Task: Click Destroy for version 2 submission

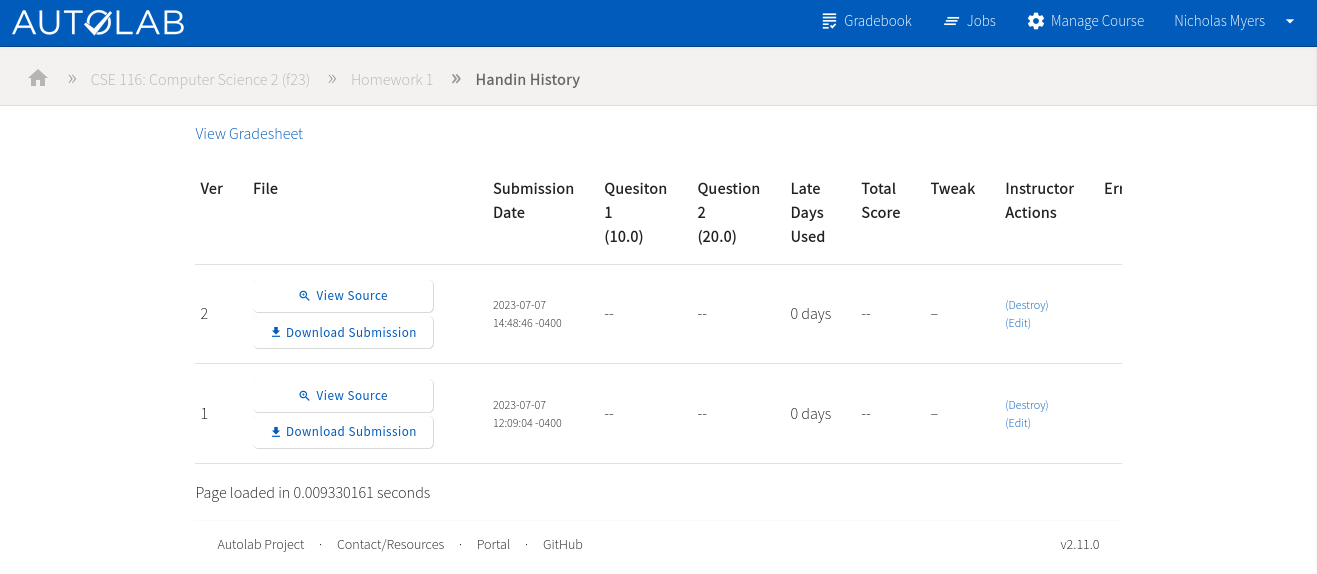Action: [x=1027, y=305]
